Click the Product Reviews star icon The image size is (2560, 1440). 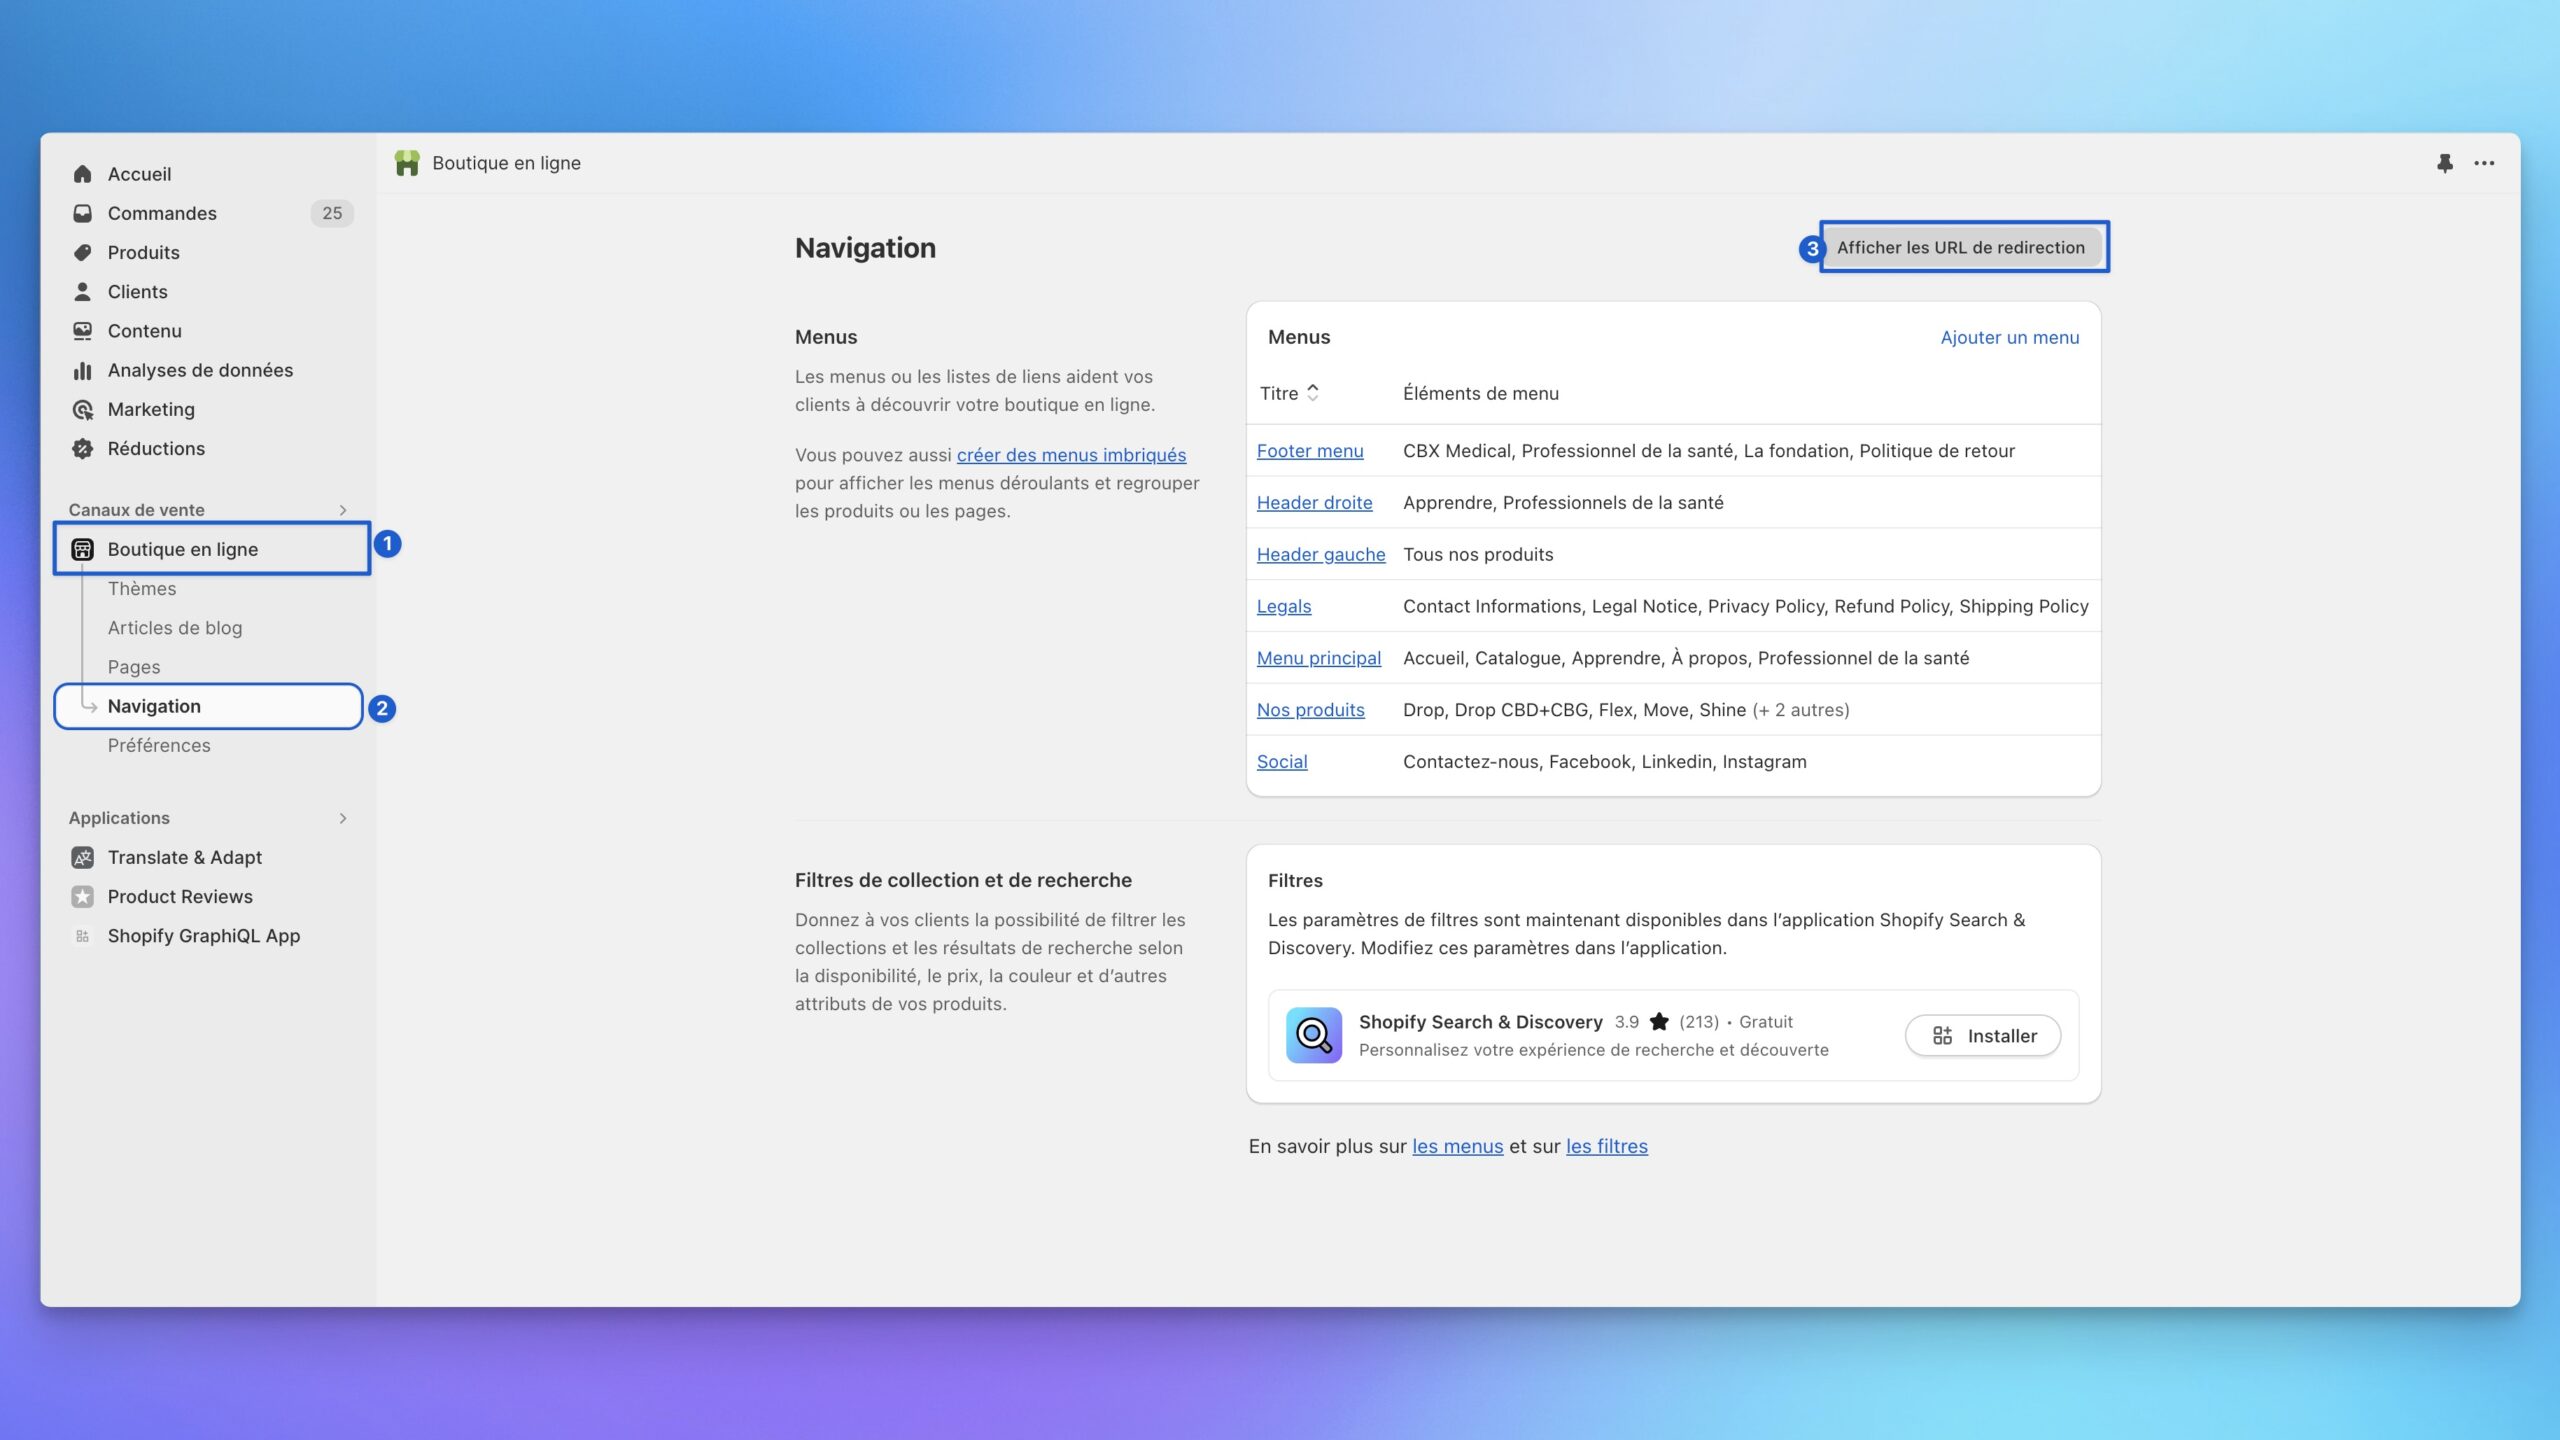coord(82,897)
